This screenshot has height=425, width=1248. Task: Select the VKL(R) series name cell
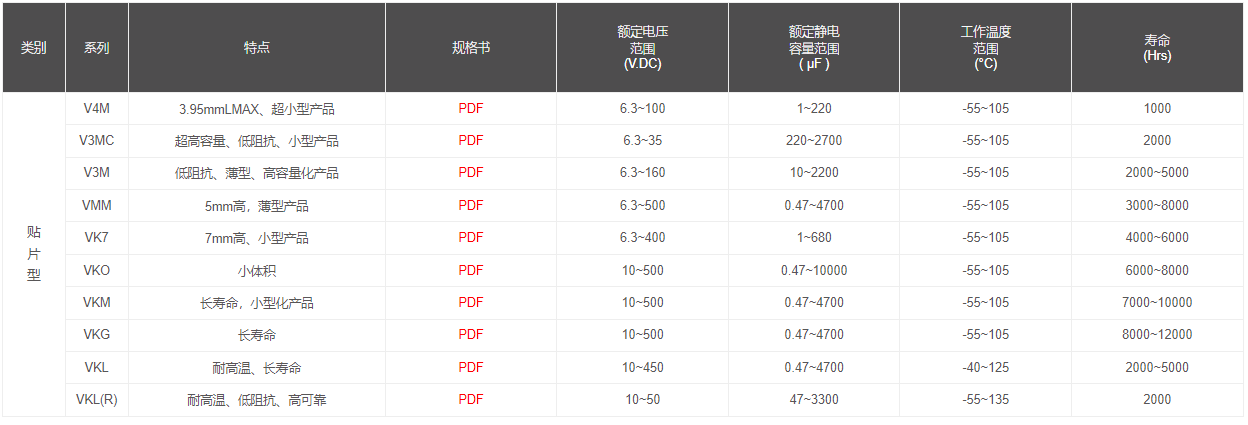tap(97, 400)
